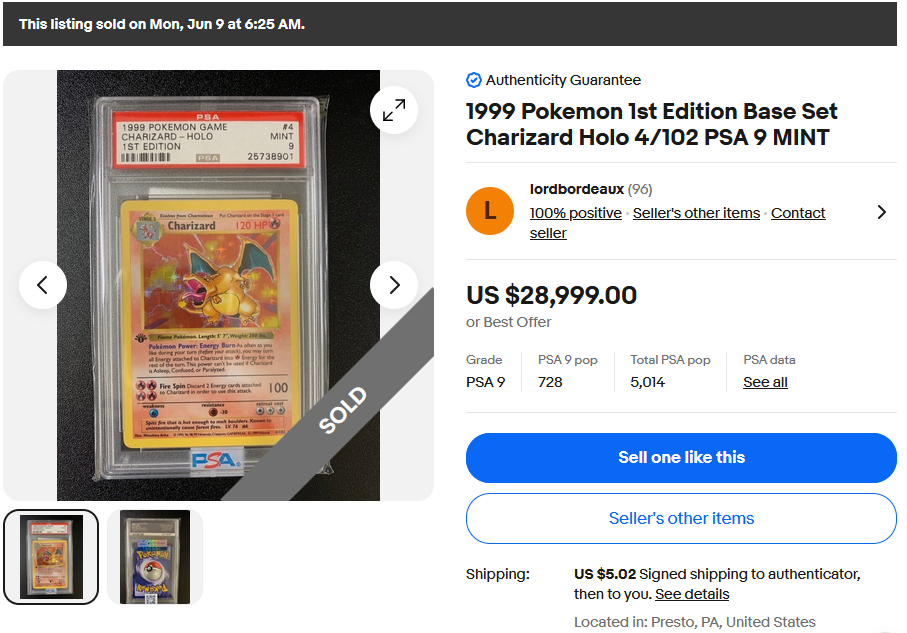Go to the previous listing image
This screenshot has height=633, width=907.
[x=43, y=285]
